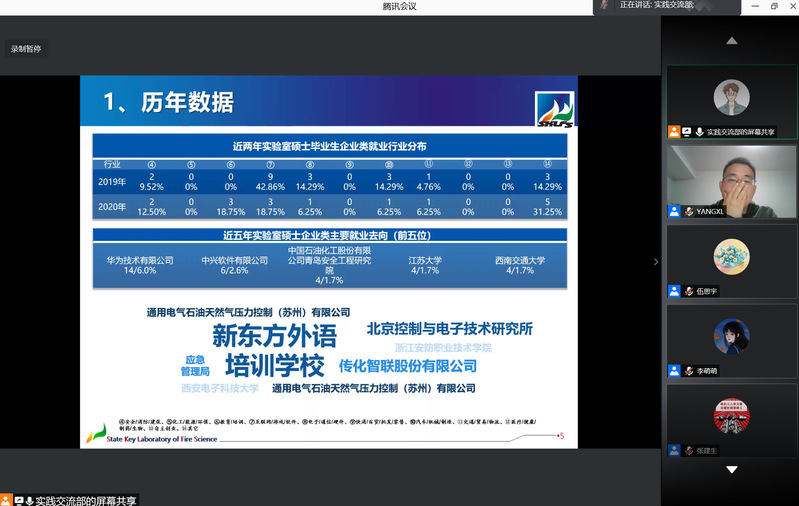Click green microphone icon in sidebar presenter tile
The image size is (799, 506).
(700, 132)
